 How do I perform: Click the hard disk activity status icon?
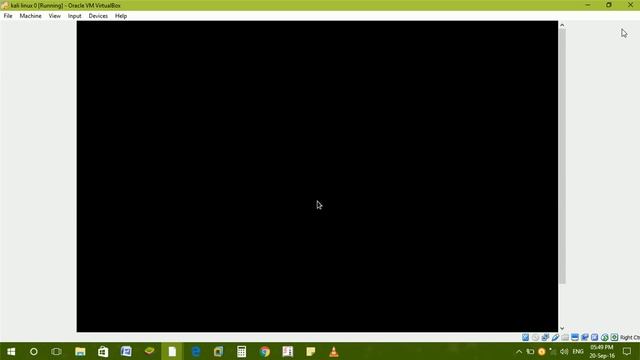(525, 338)
